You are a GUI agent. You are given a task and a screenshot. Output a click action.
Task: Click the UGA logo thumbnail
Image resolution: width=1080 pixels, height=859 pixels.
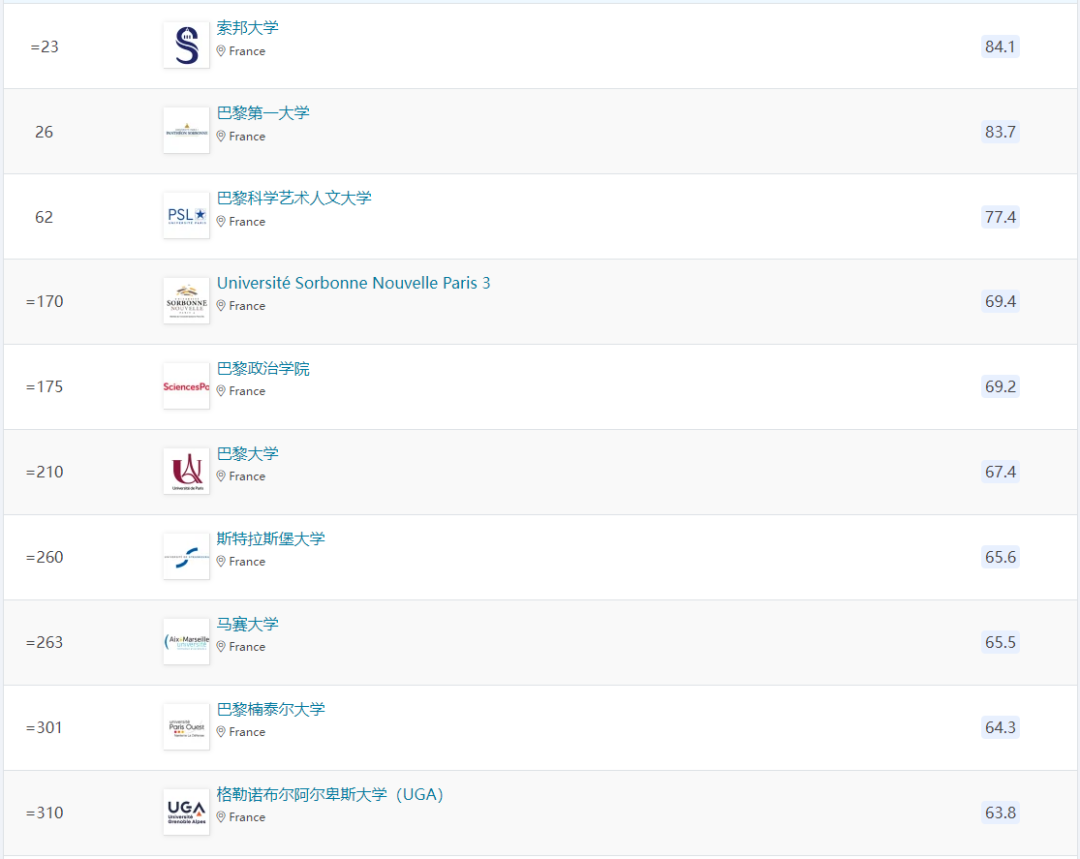tap(185, 811)
